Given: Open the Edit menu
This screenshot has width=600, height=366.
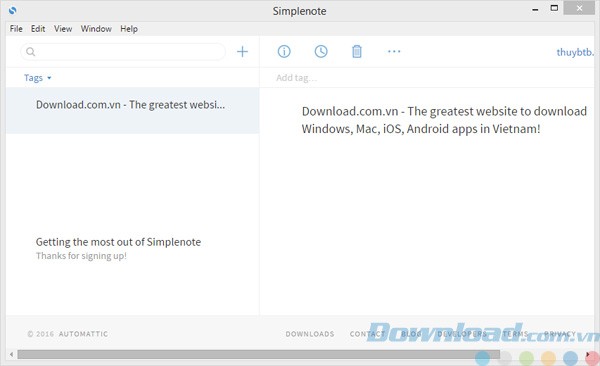Looking at the screenshot, I should pyautogui.click(x=38, y=29).
